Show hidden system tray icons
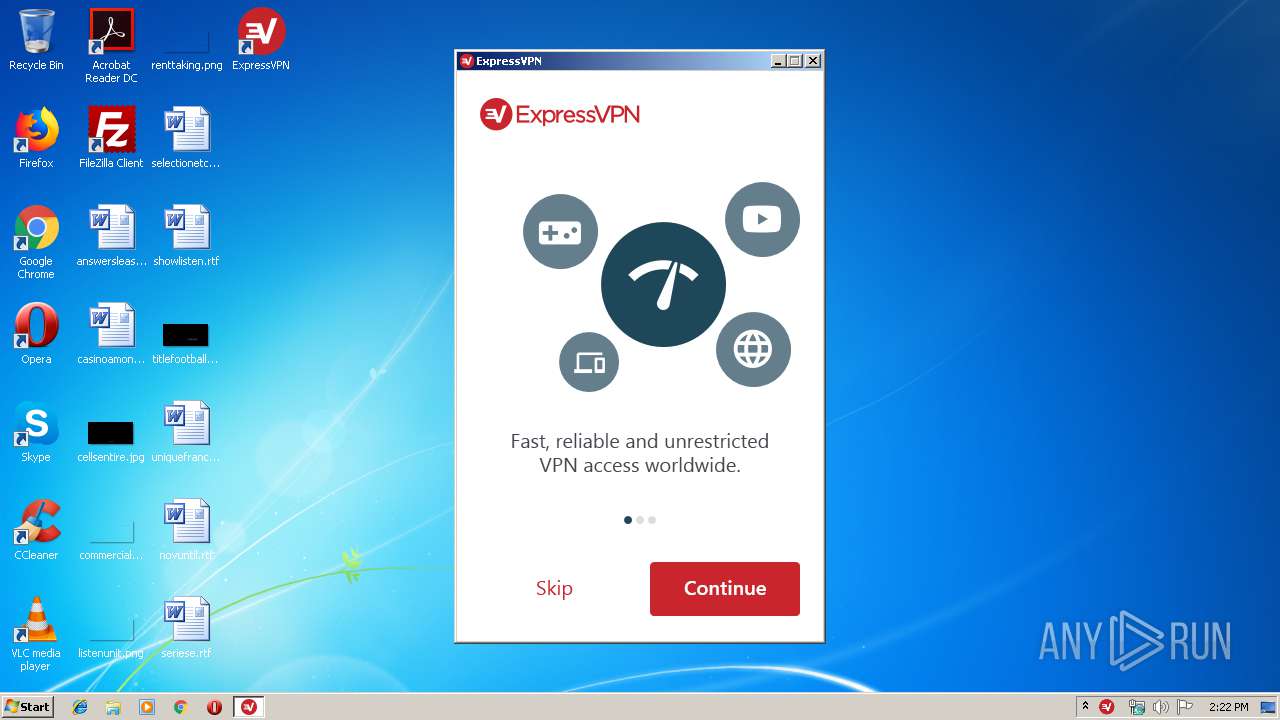The width and height of the screenshot is (1280, 720). click(x=1085, y=706)
